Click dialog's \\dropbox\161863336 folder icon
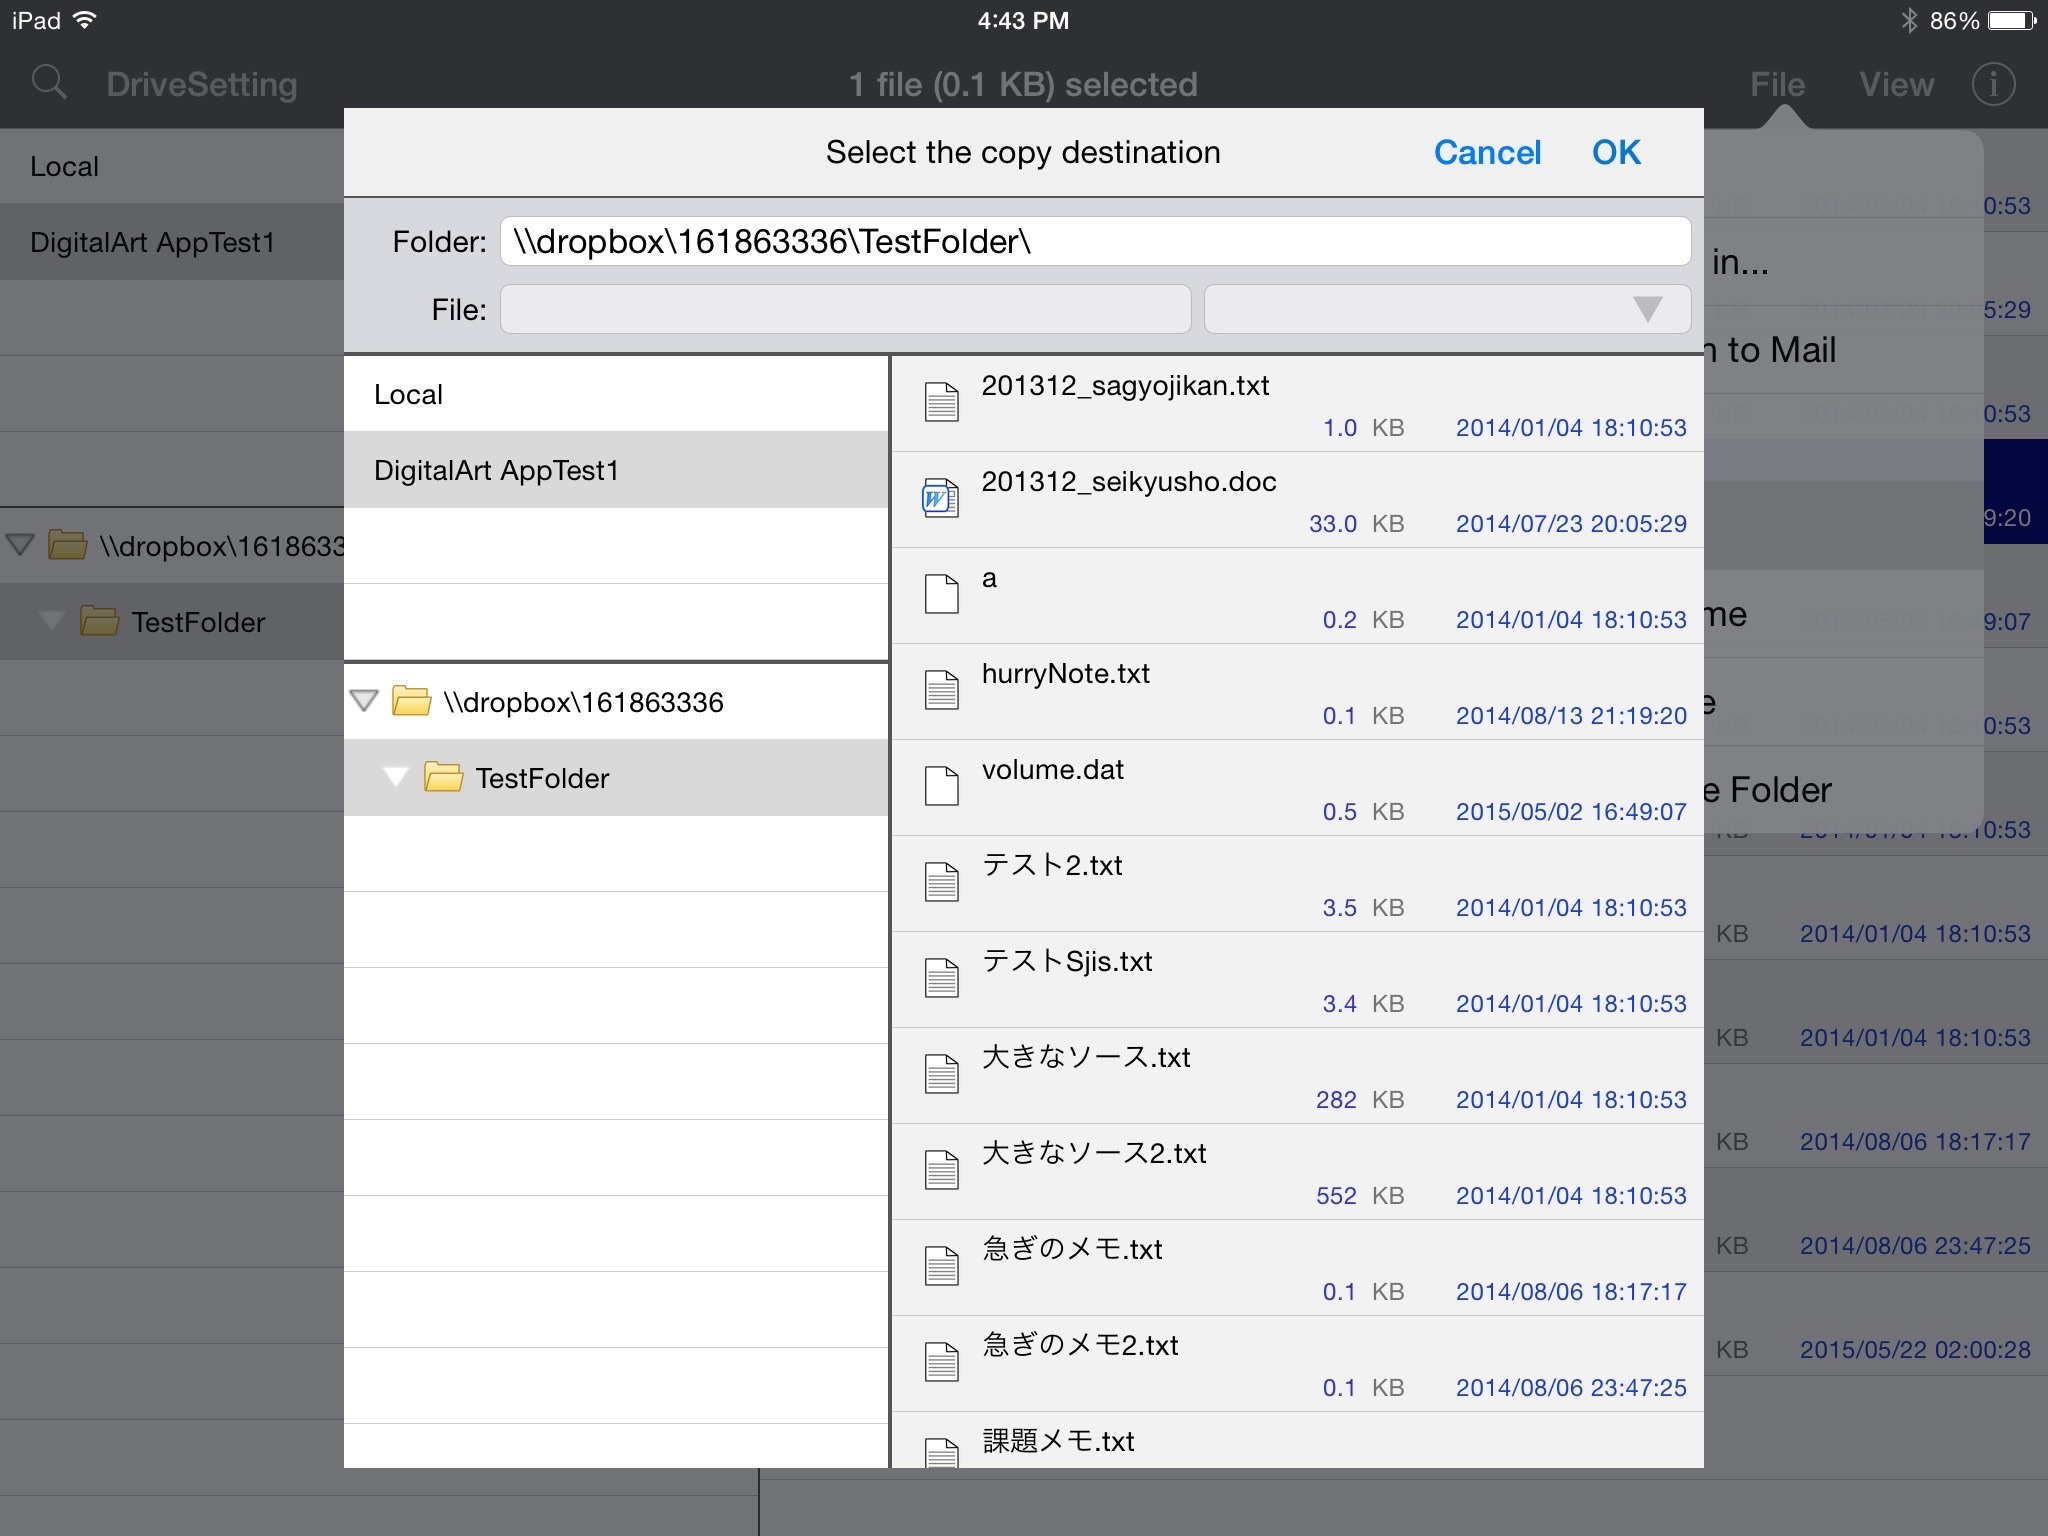Image resolution: width=2048 pixels, height=1536 pixels. 411,701
